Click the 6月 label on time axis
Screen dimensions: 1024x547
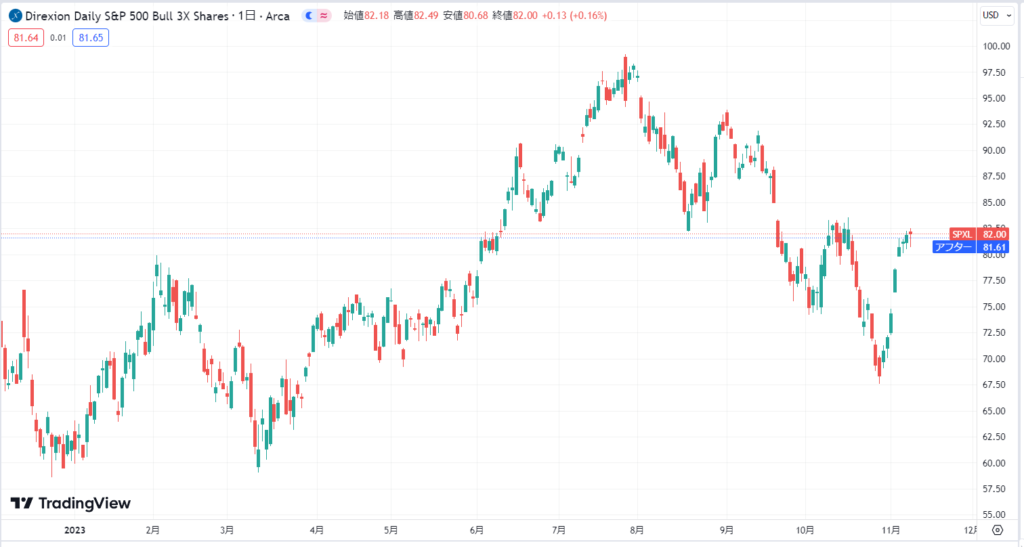tap(477, 530)
